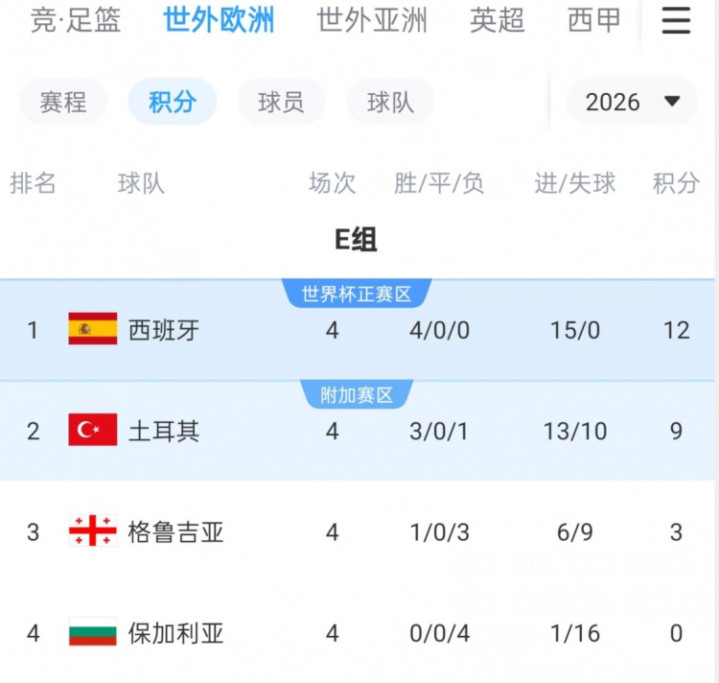Select the 积分 filter pill
719x683 pixels.
pos(172,102)
